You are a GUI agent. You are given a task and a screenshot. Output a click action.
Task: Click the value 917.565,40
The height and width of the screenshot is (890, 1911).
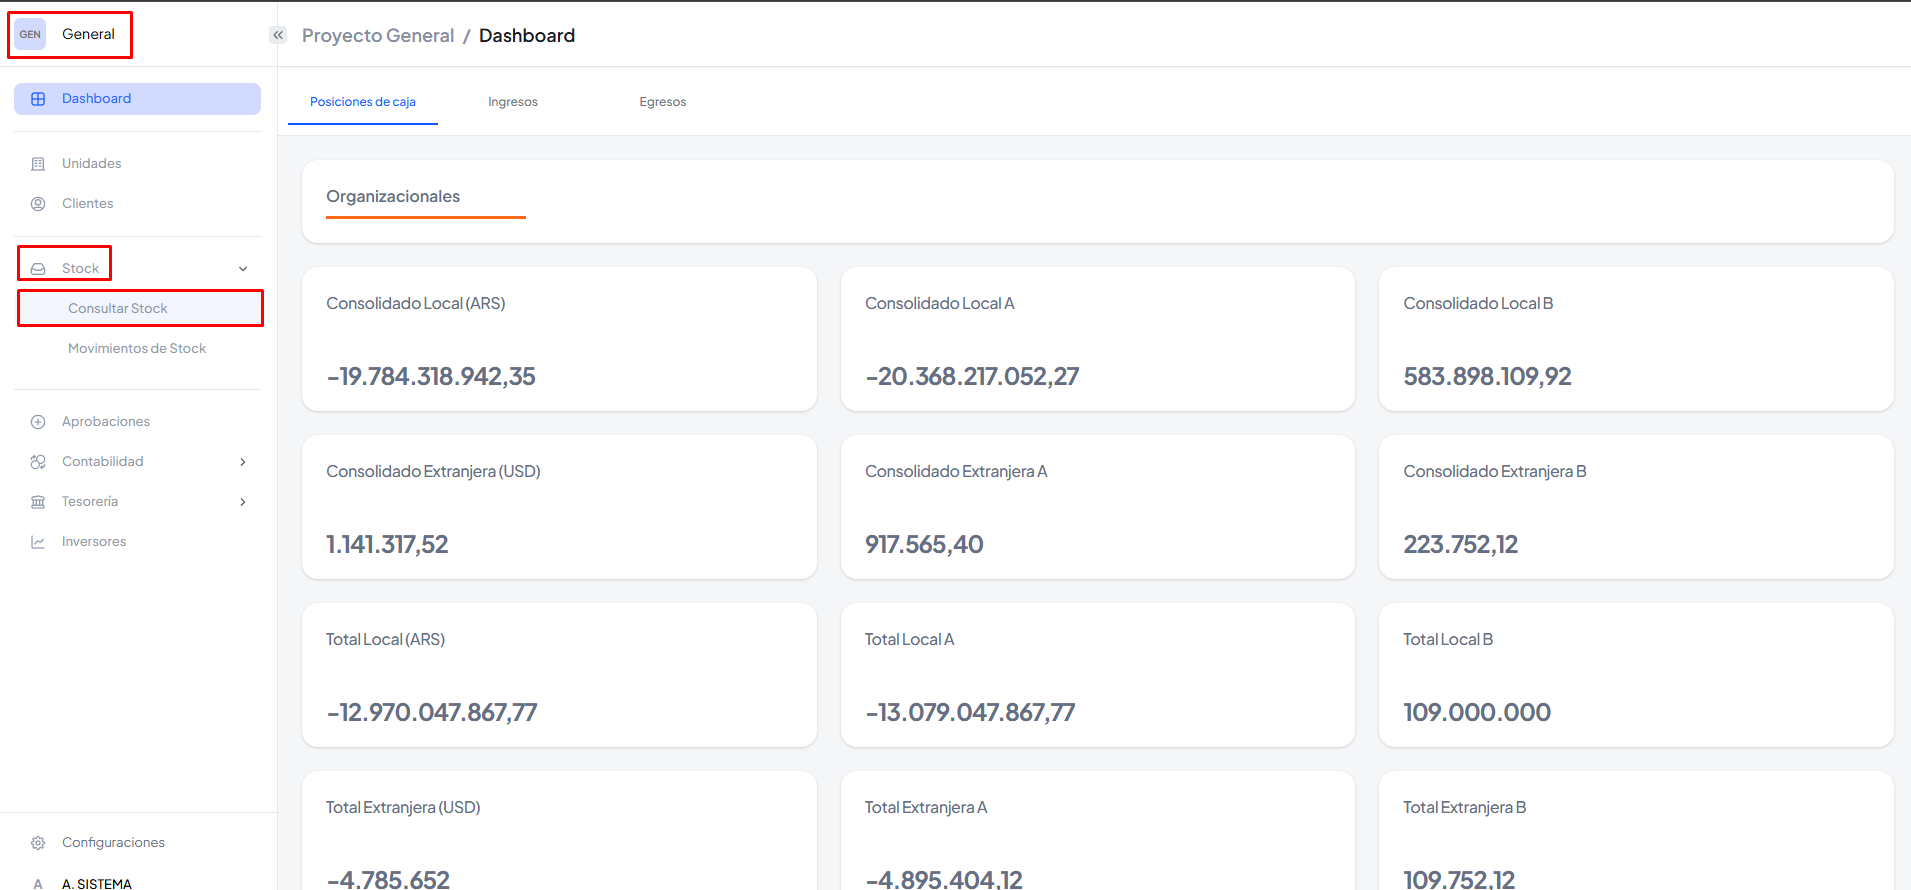pyautogui.click(x=924, y=545)
